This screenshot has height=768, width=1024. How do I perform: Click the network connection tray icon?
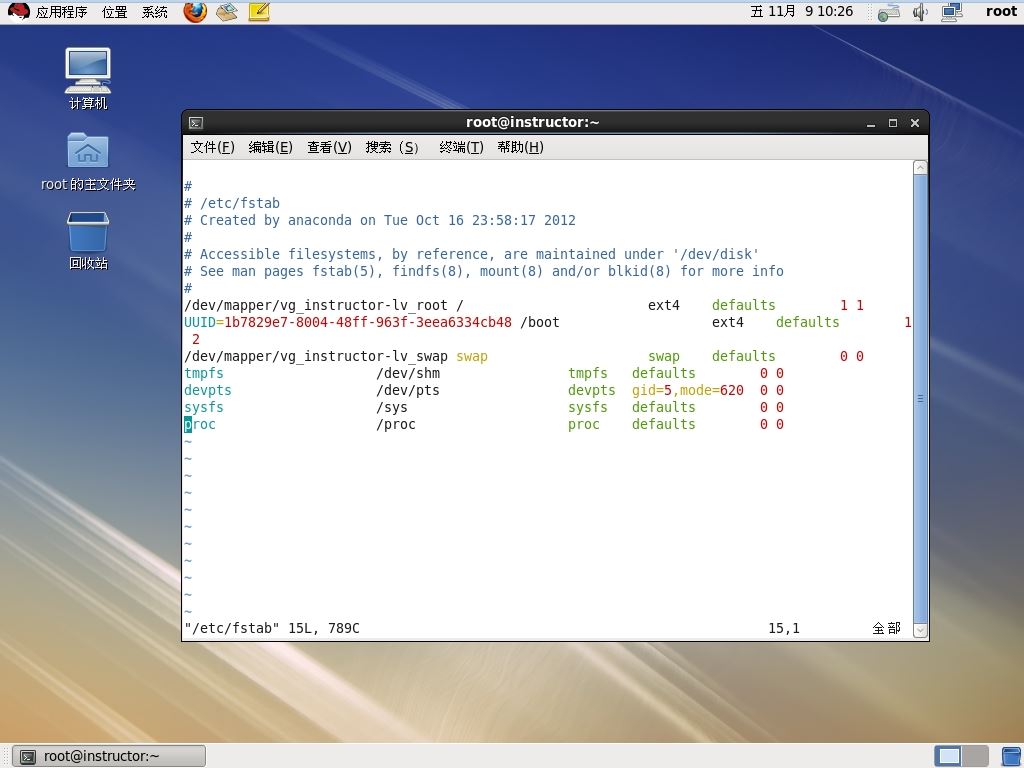coord(889,12)
